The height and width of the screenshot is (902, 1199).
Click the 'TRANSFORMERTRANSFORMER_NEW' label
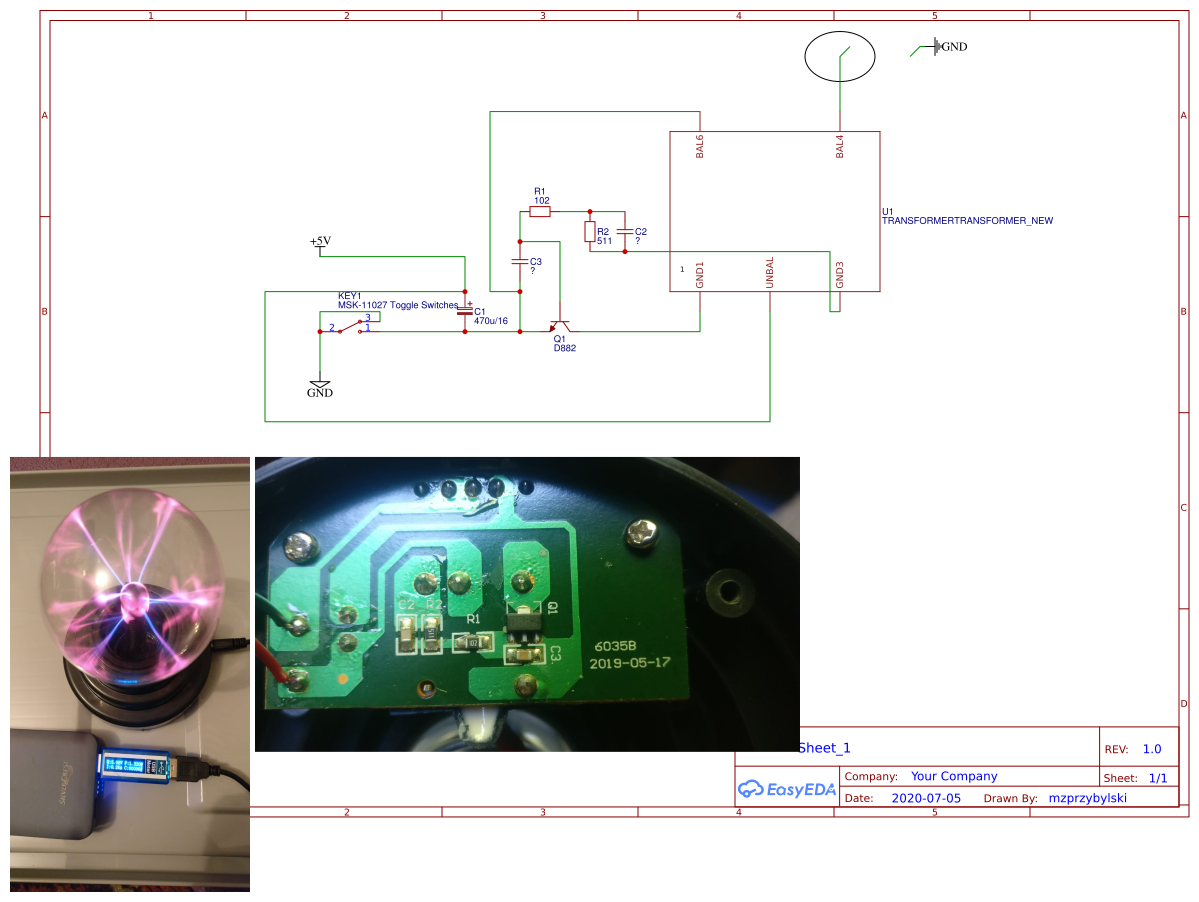(x=967, y=221)
